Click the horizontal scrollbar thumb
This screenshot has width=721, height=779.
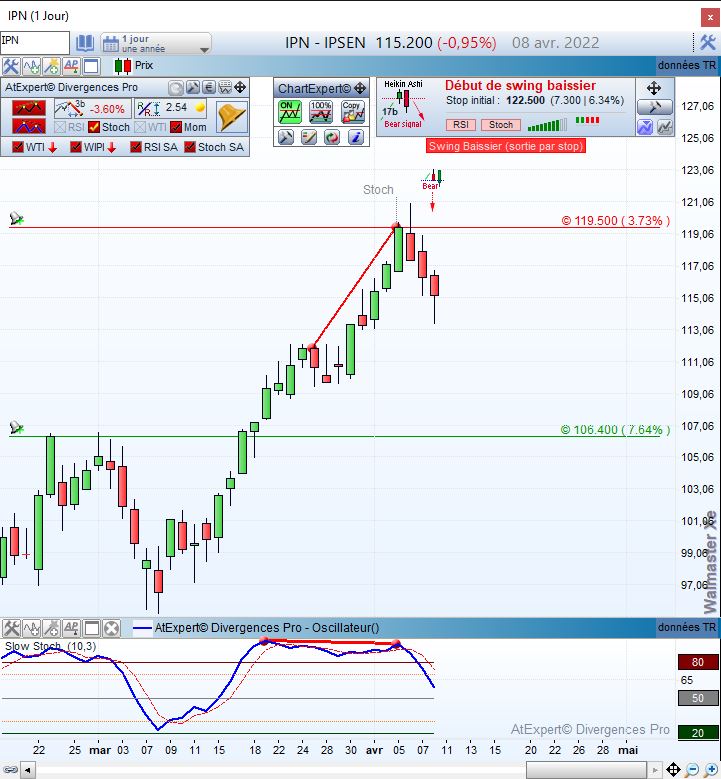[x=586, y=771]
